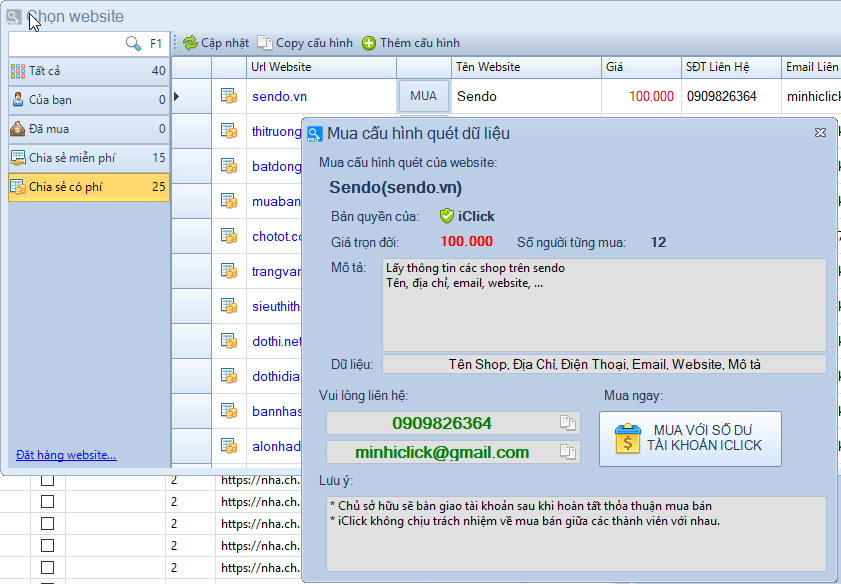Open the Đã mua category
Image resolution: width=841 pixels, height=584 pixels.
tap(88, 129)
